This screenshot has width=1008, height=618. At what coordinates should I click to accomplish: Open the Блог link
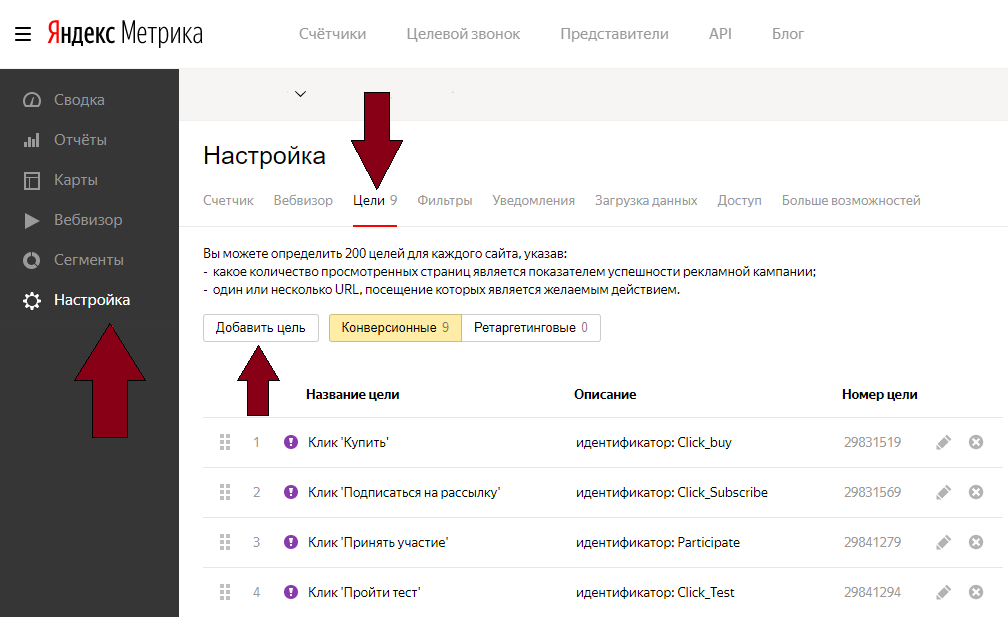[788, 34]
